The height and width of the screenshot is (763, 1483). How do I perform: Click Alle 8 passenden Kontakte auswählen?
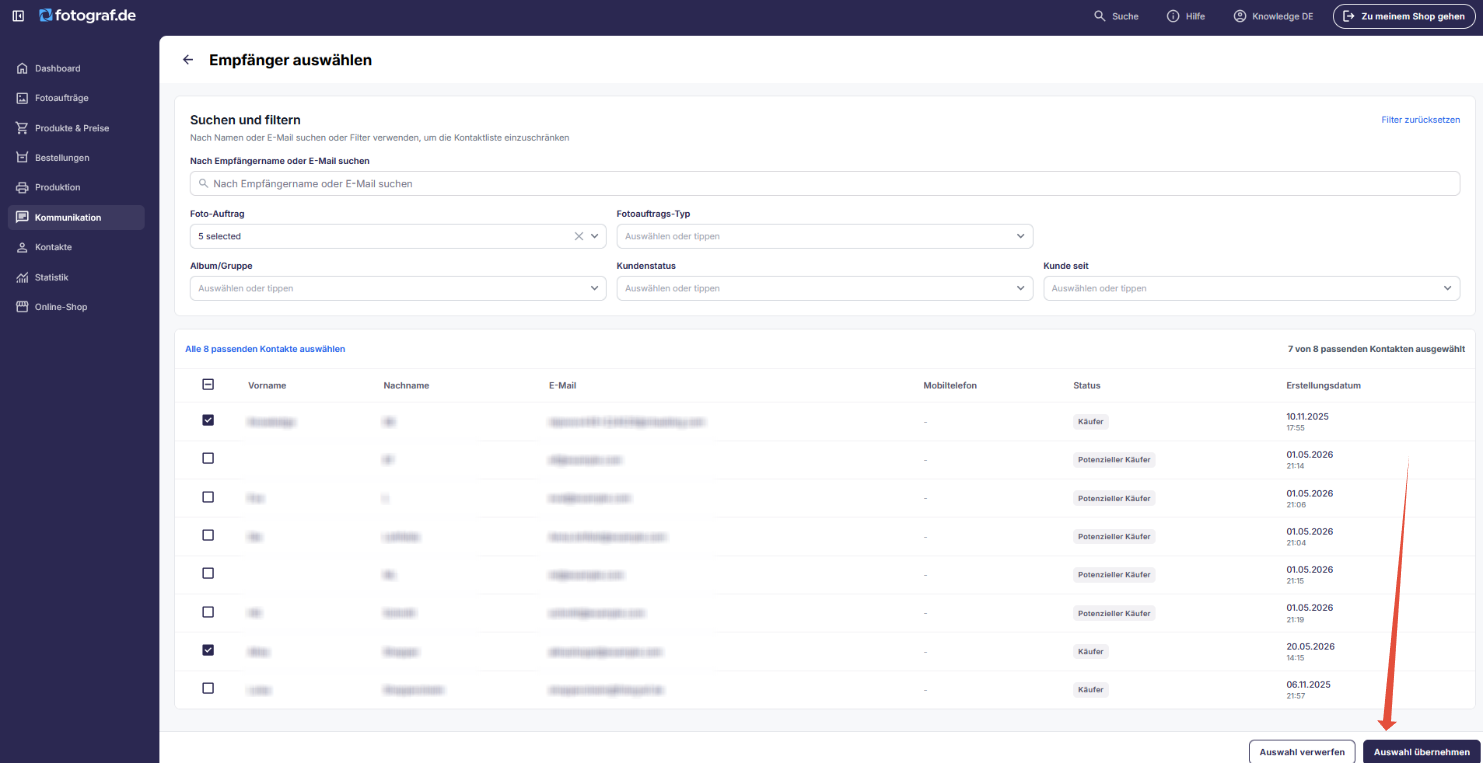[265, 349]
